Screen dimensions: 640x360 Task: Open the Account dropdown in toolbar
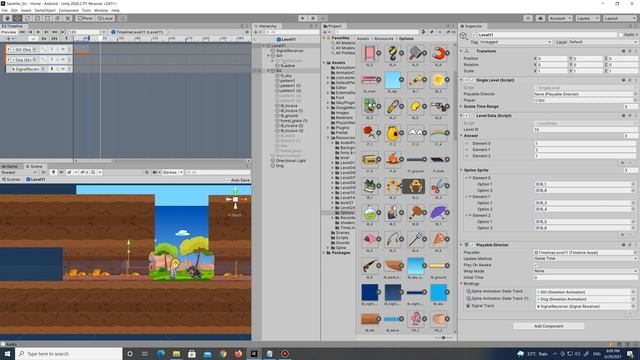(x=560, y=18)
